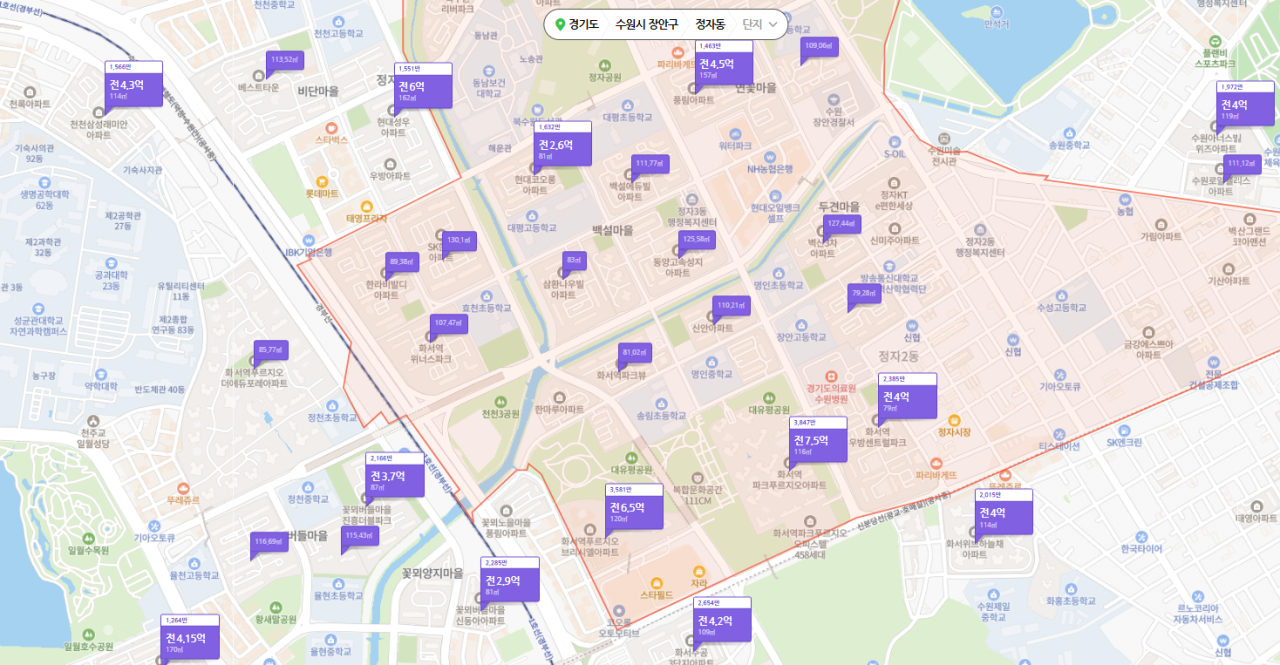Click the 107.47㎡ area marker
The width and height of the screenshot is (1280, 665).
click(x=448, y=324)
